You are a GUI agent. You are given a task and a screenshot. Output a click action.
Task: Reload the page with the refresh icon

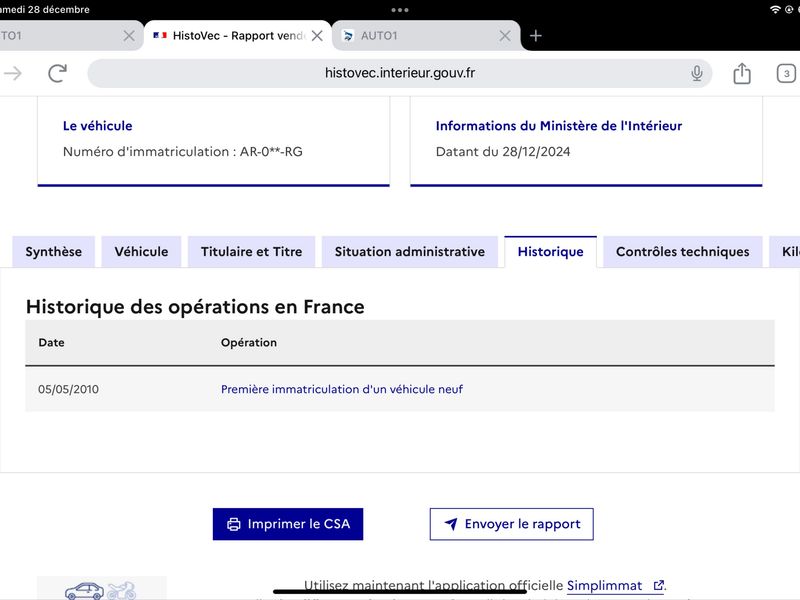(58, 73)
